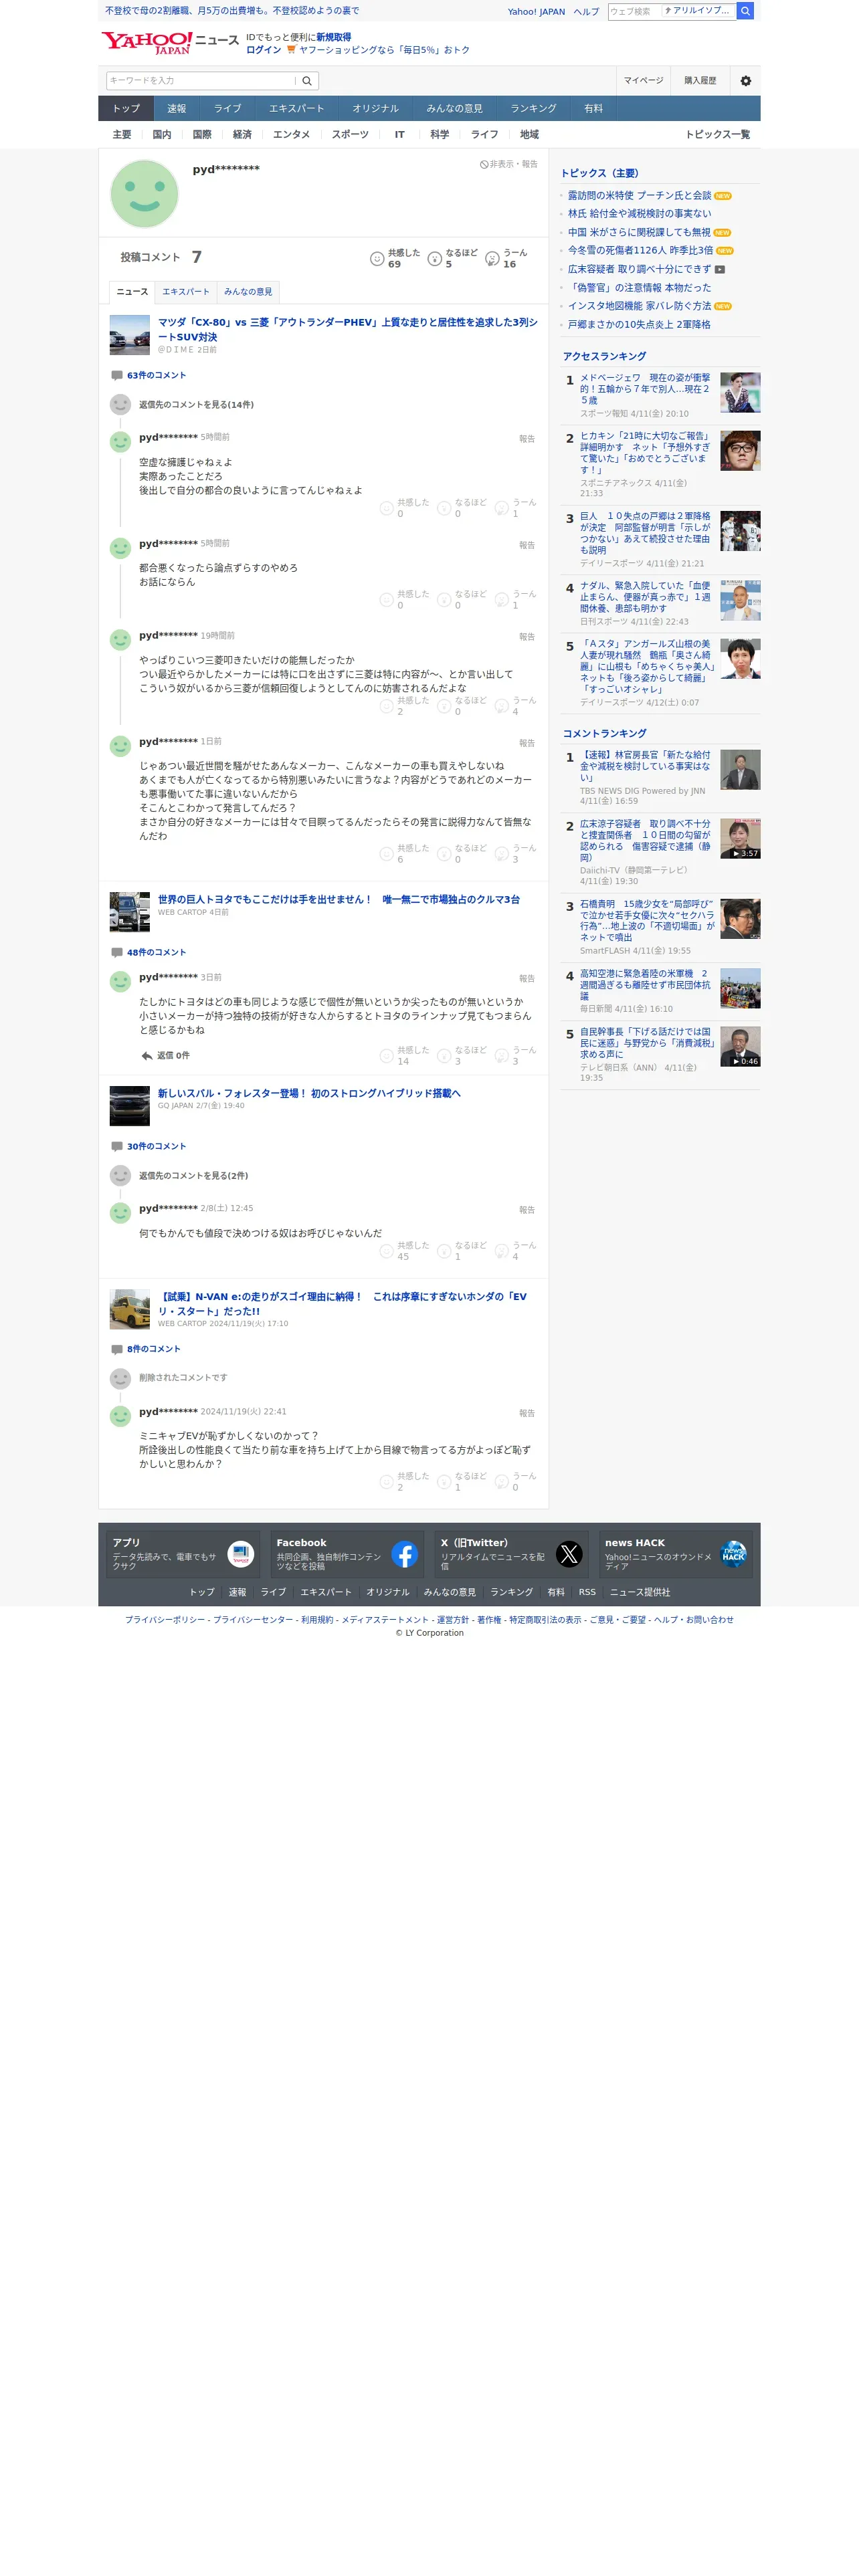
Task: Click the X (Twitter) icon in footer
Action: point(569,1554)
